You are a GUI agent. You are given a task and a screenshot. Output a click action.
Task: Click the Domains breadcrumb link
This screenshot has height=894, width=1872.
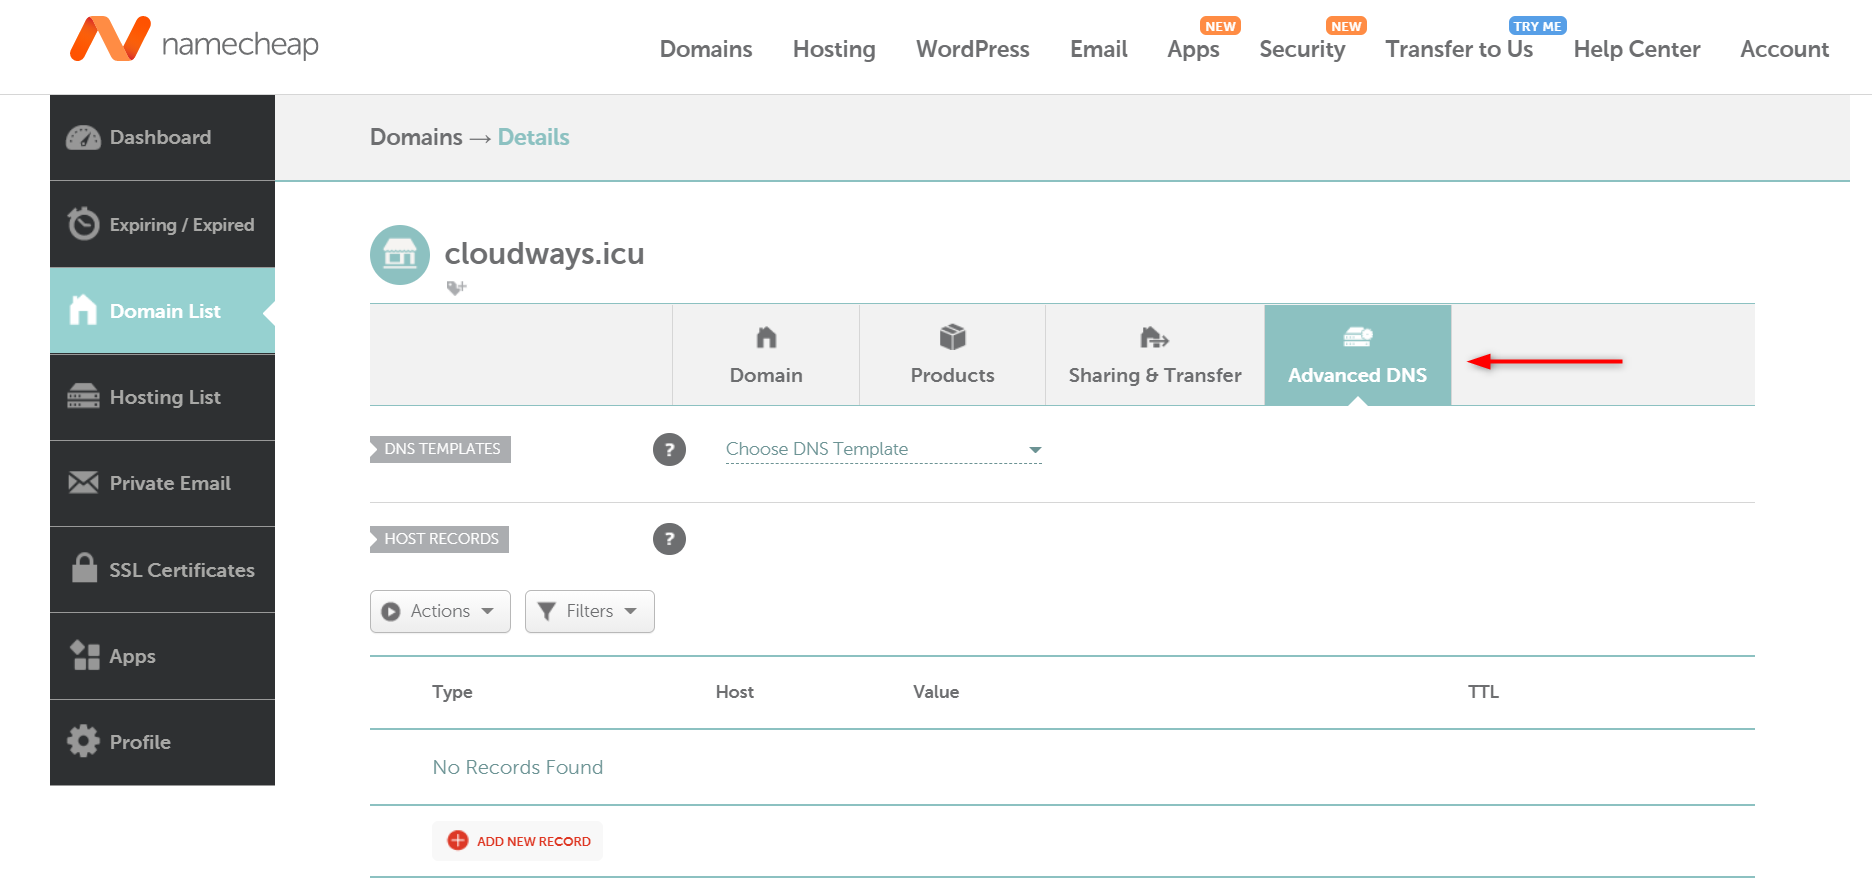point(416,137)
